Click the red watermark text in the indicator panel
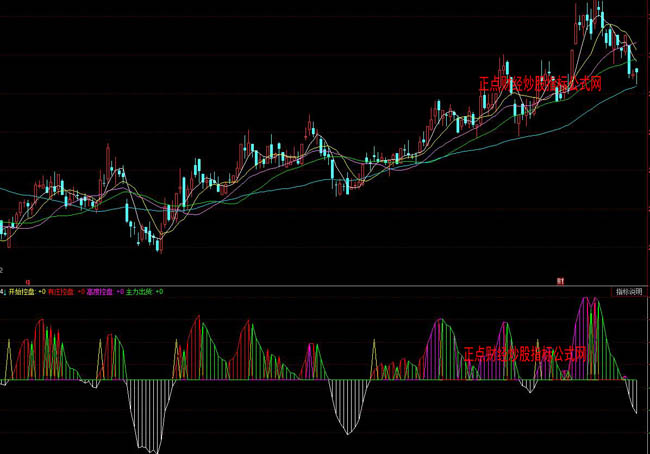This screenshot has width=650, height=454. (524, 354)
